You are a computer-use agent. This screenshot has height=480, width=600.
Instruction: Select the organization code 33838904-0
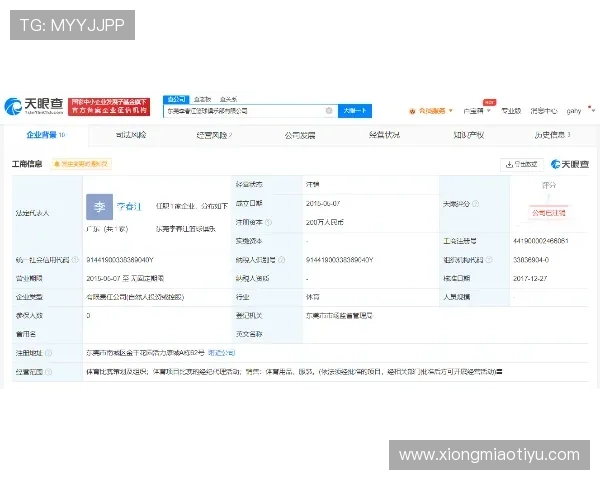(x=531, y=260)
